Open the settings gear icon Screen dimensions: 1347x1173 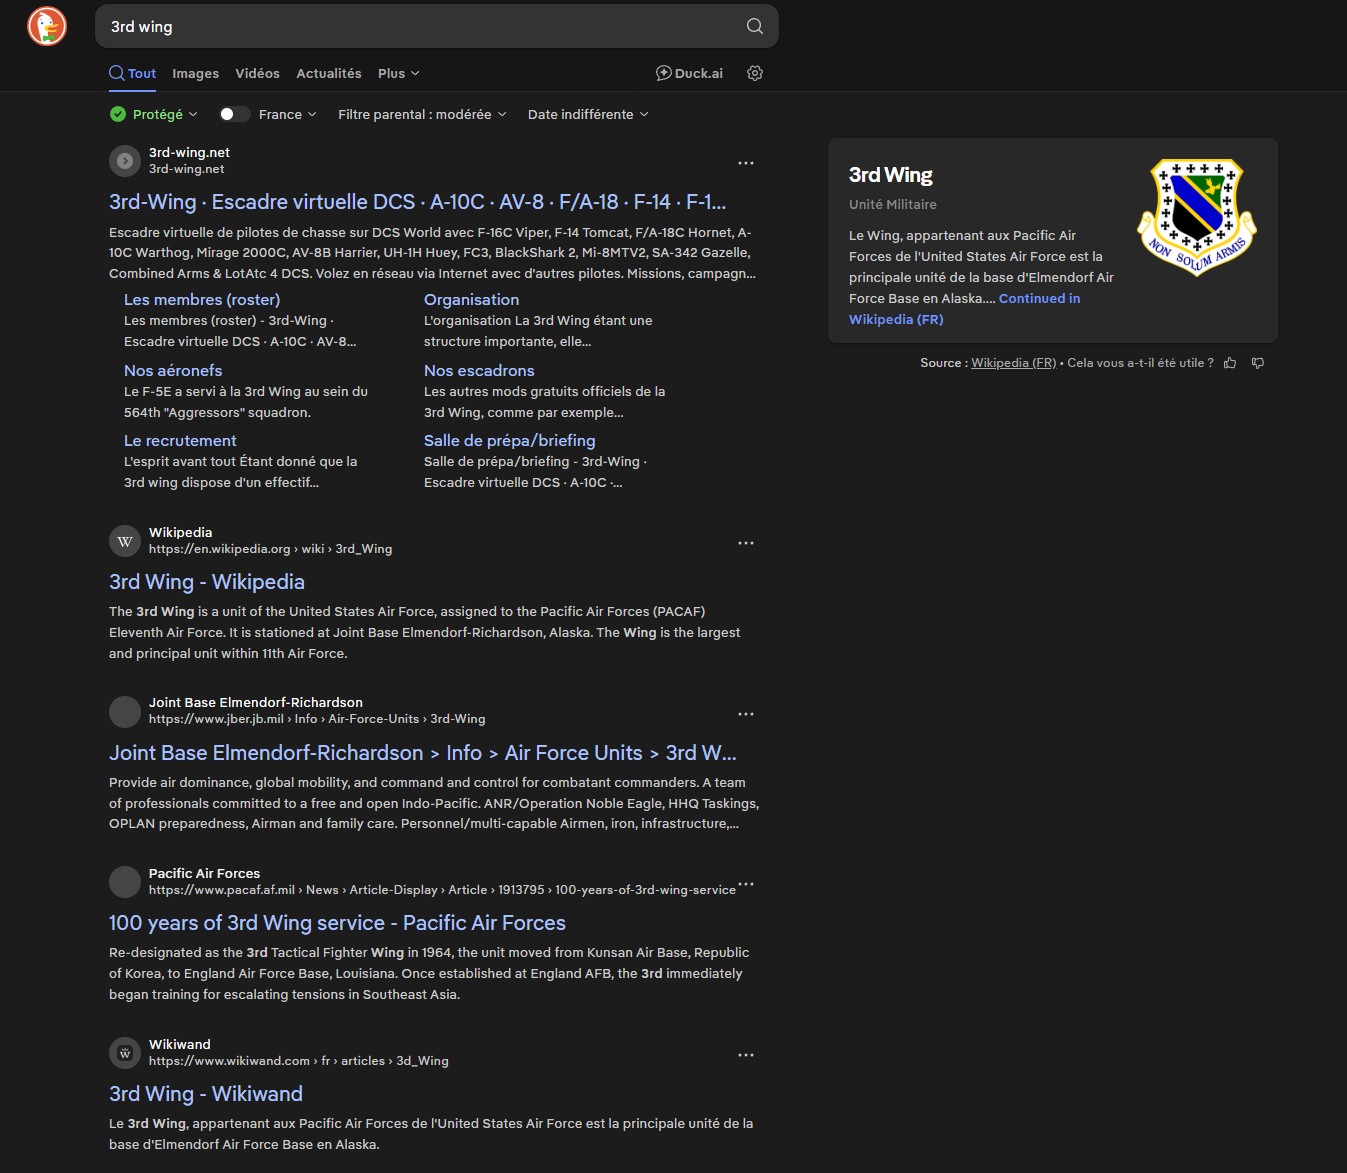pyautogui.click(x=755, y=73)
